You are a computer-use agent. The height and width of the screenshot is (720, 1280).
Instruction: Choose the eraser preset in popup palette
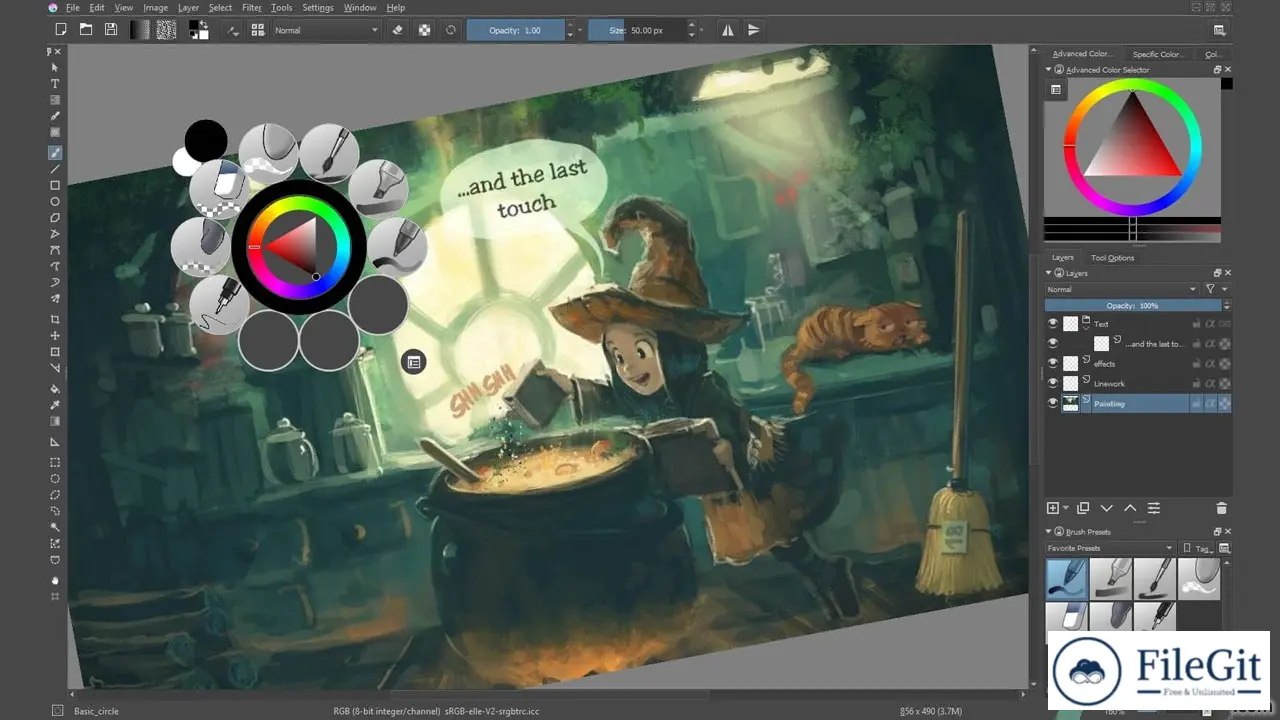(x=219, y=187)
